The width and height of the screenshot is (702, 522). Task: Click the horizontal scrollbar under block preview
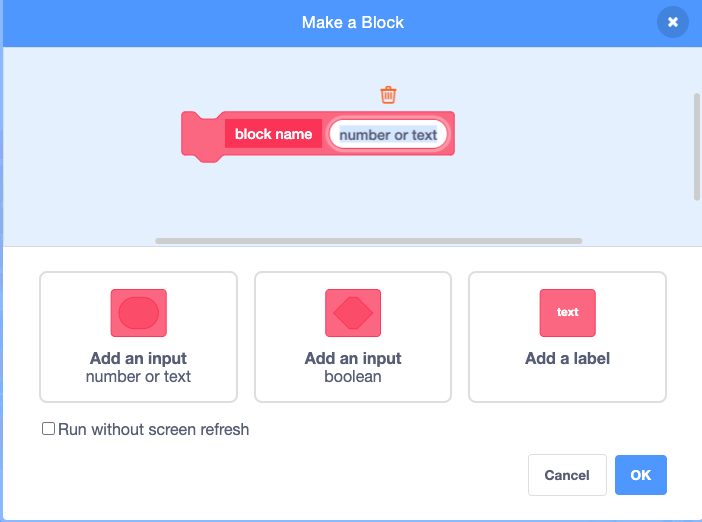tap(368, 241)
